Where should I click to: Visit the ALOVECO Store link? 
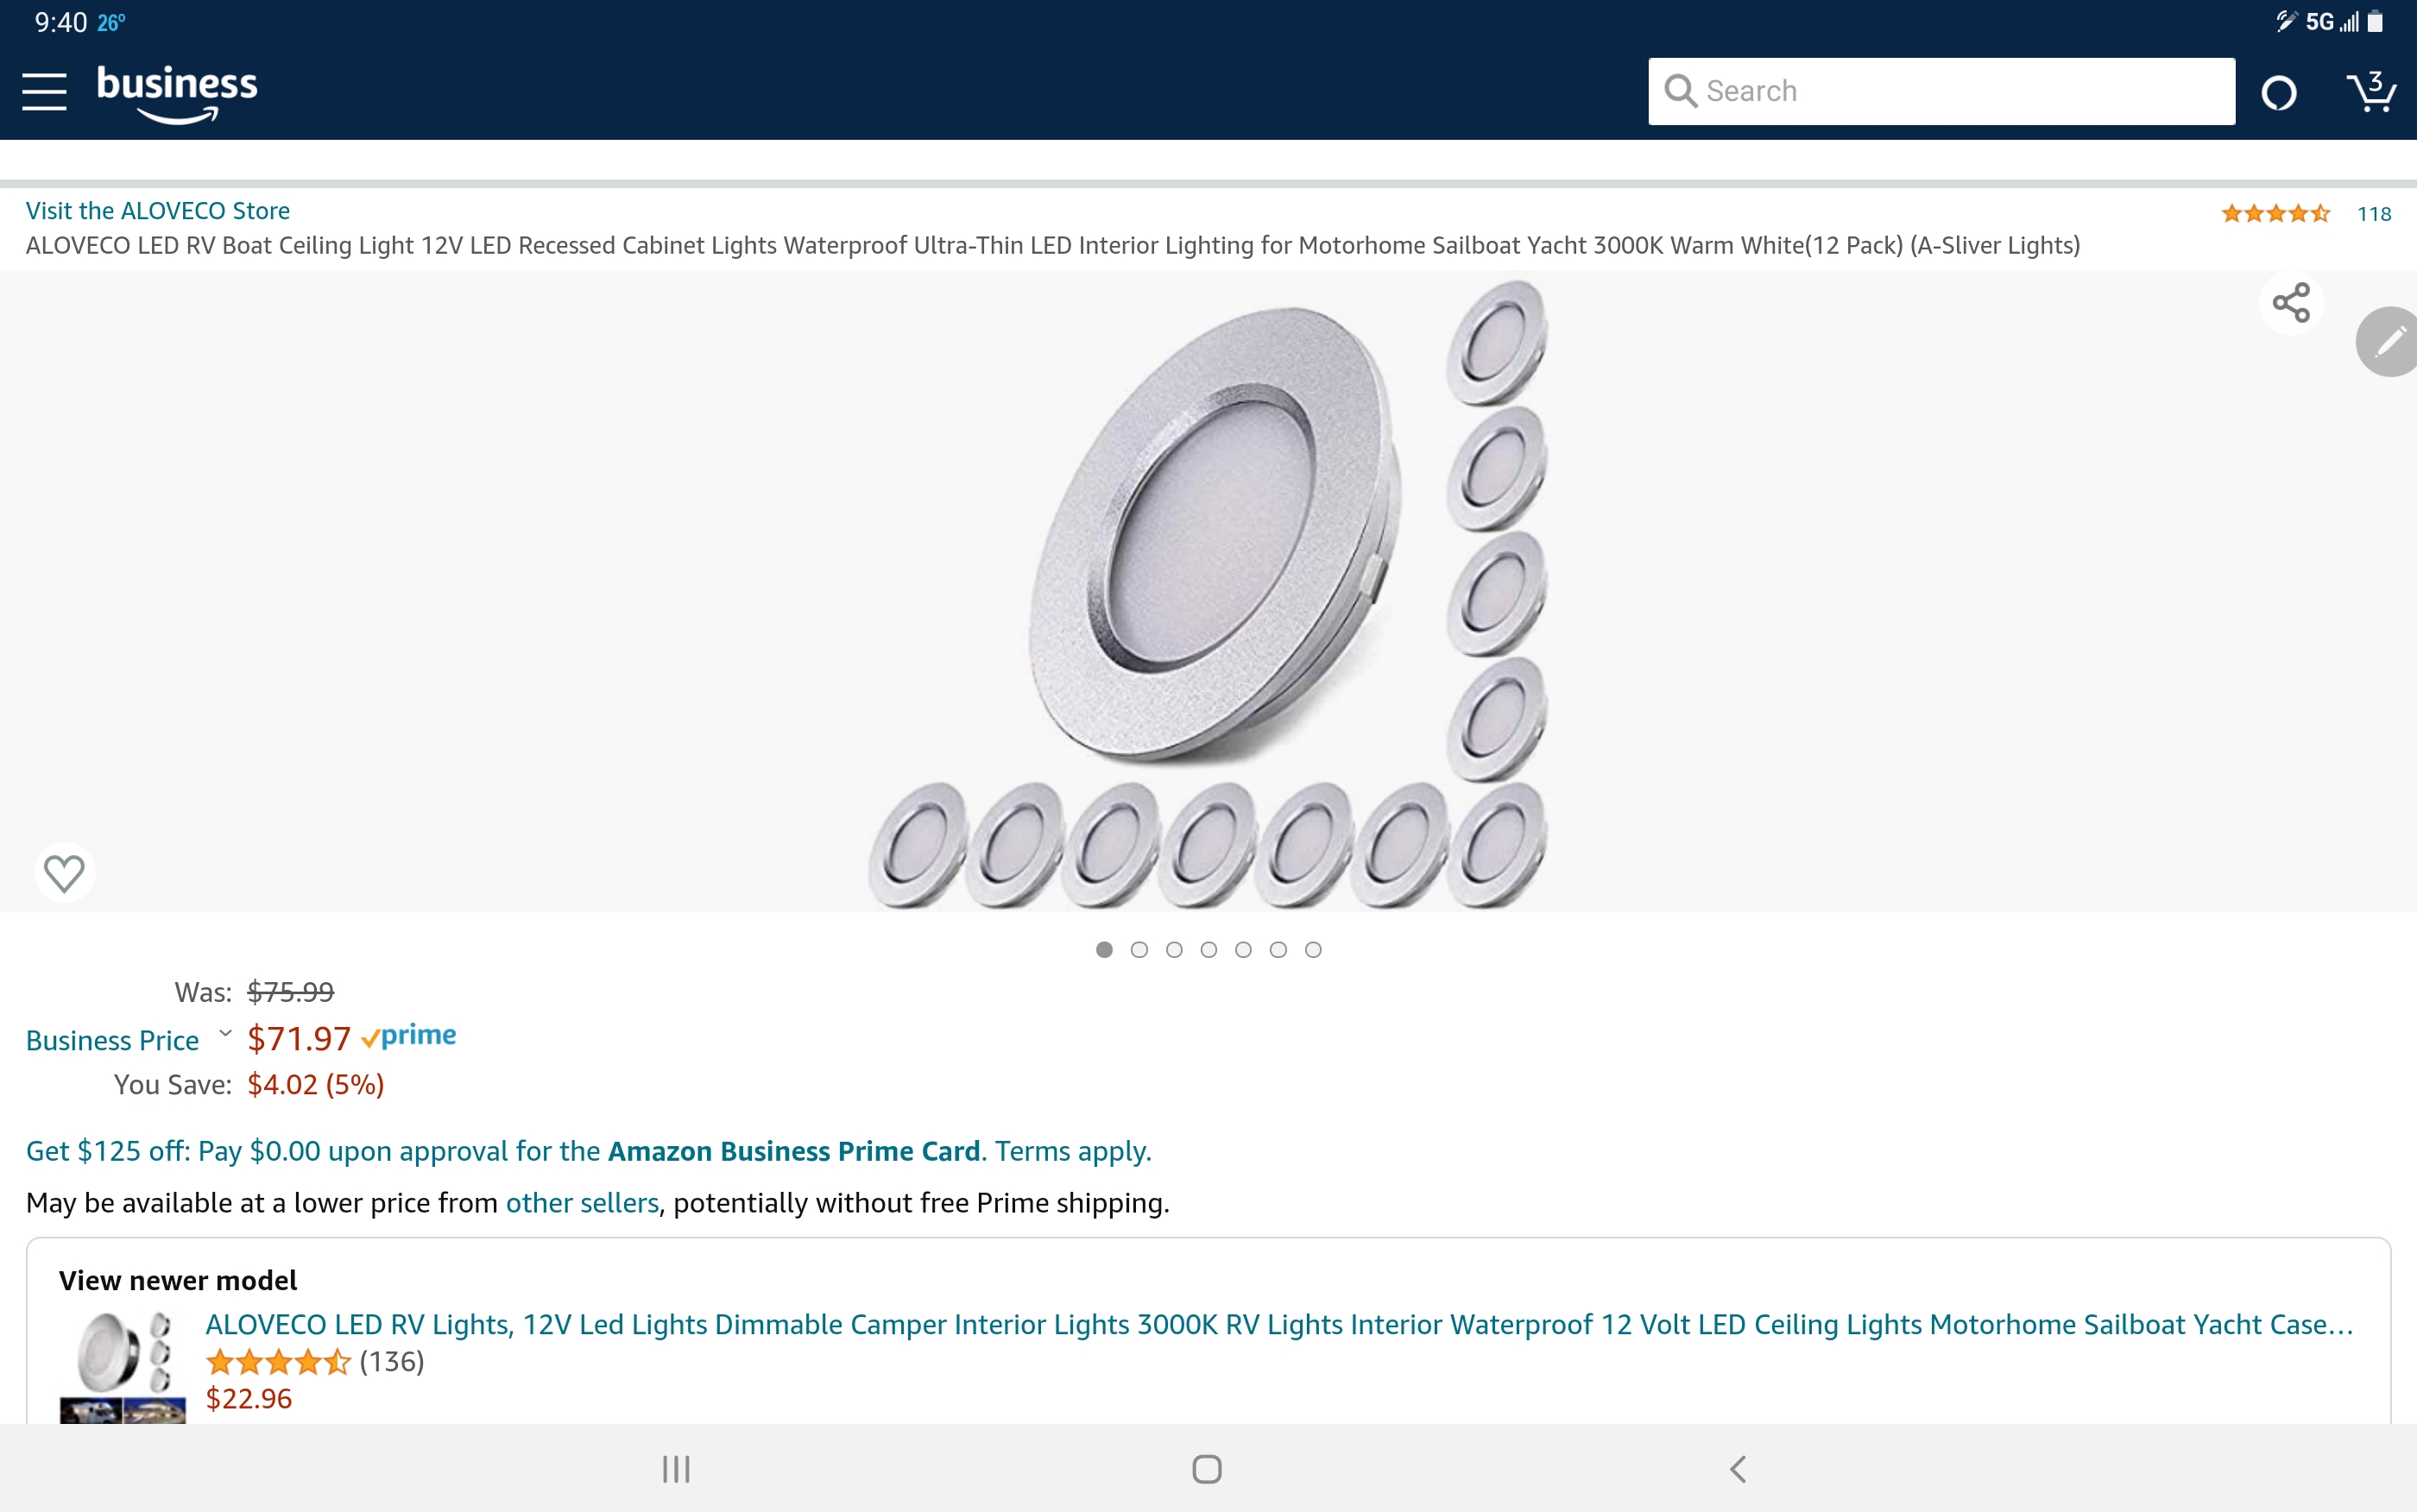(158, 211)
